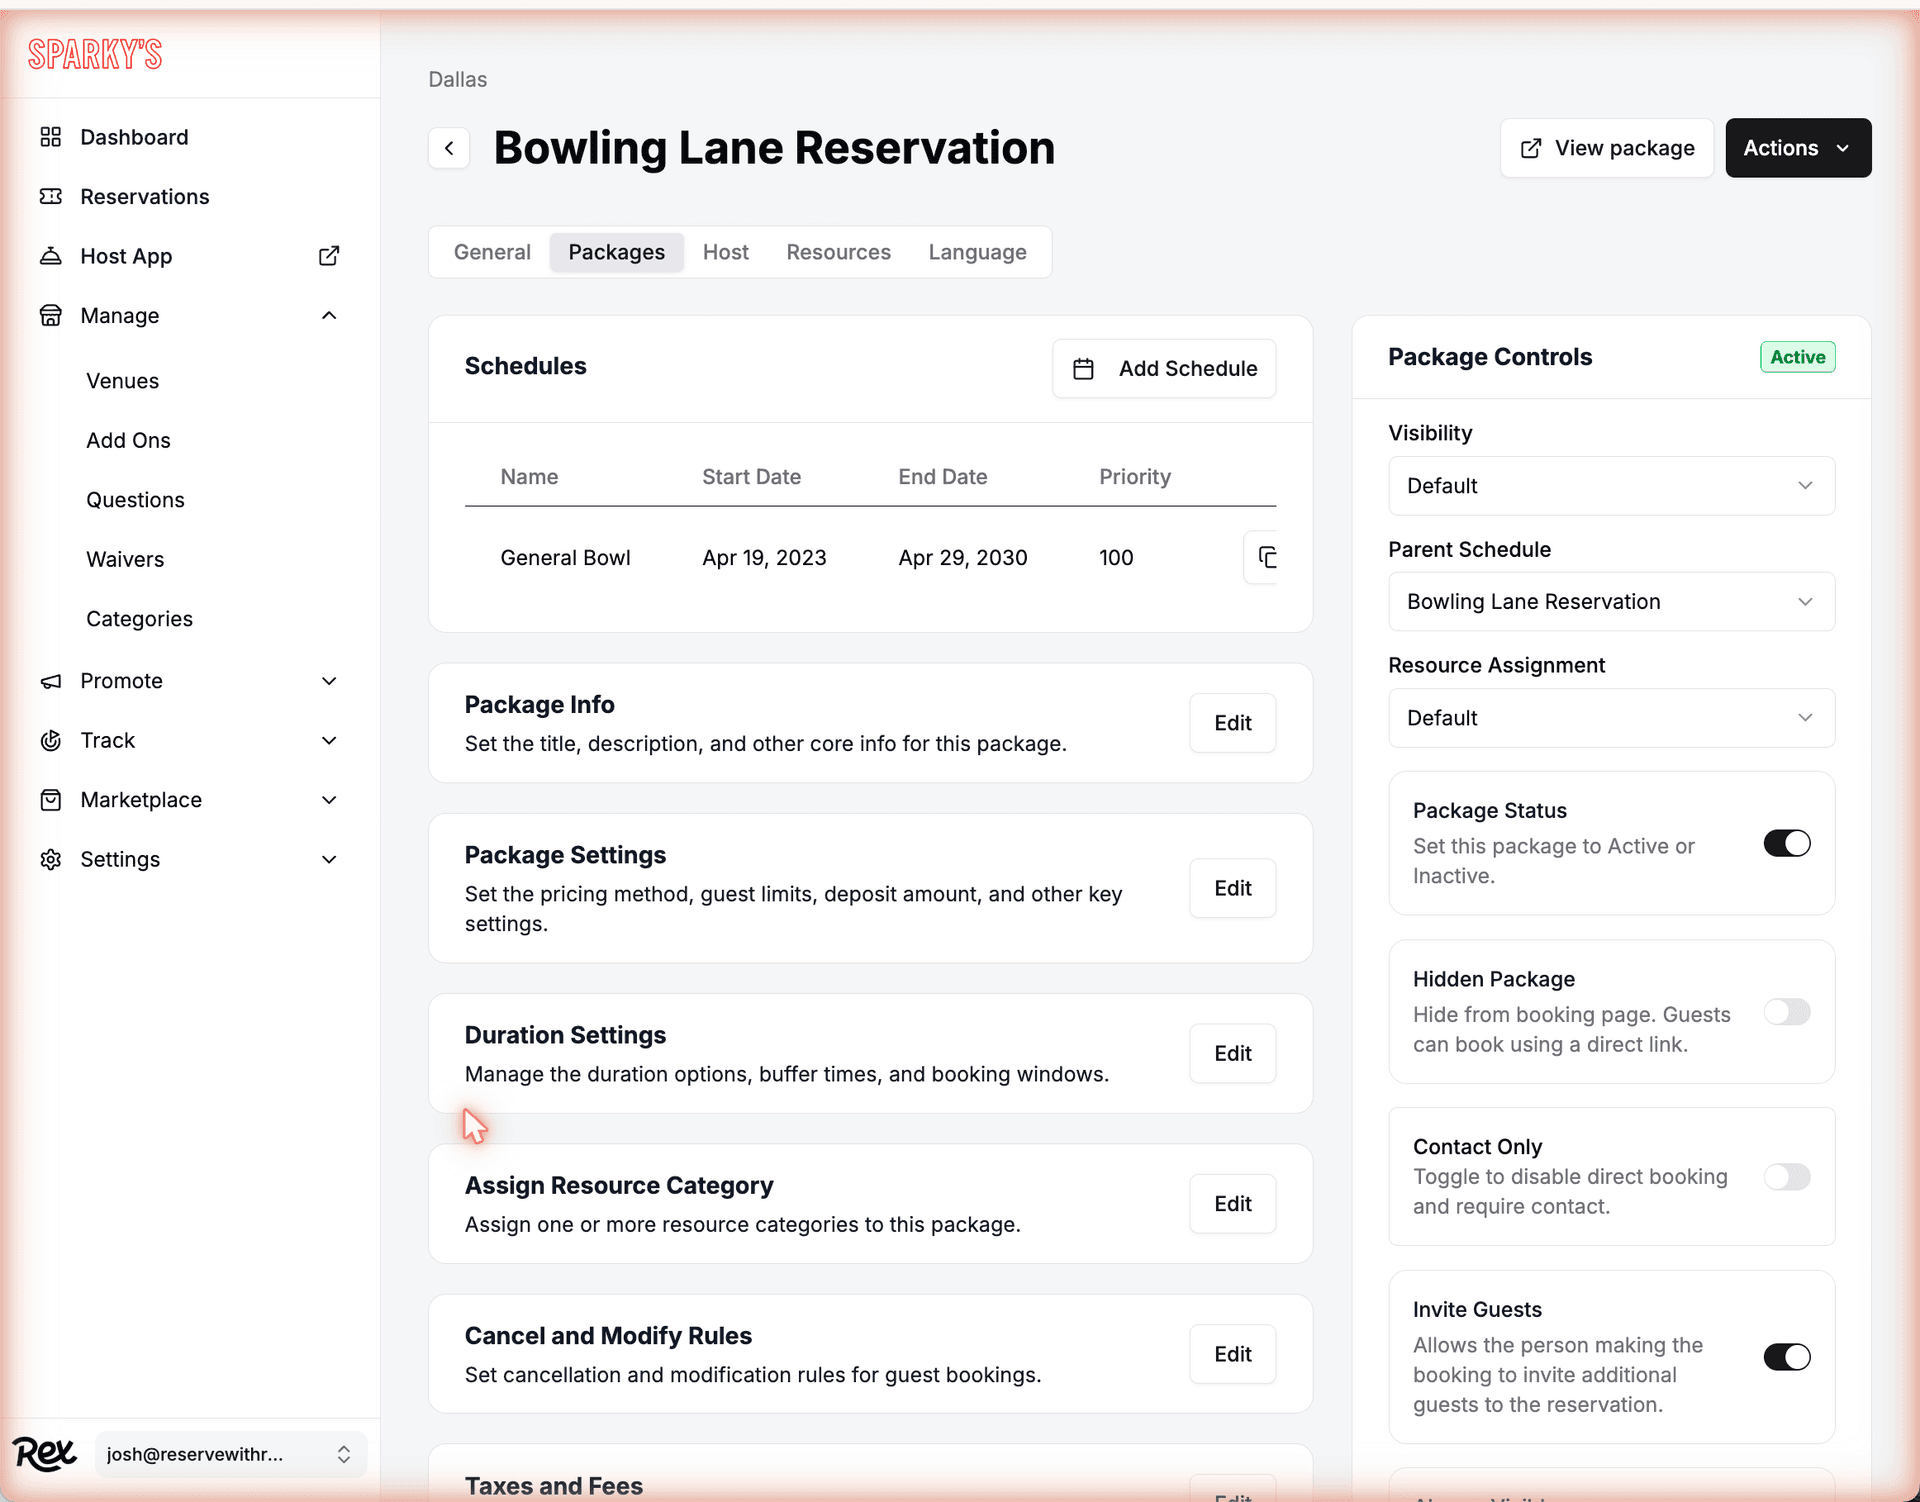Edit Package Info
Screen dimensions: 1920x1502
(1232, 723)
